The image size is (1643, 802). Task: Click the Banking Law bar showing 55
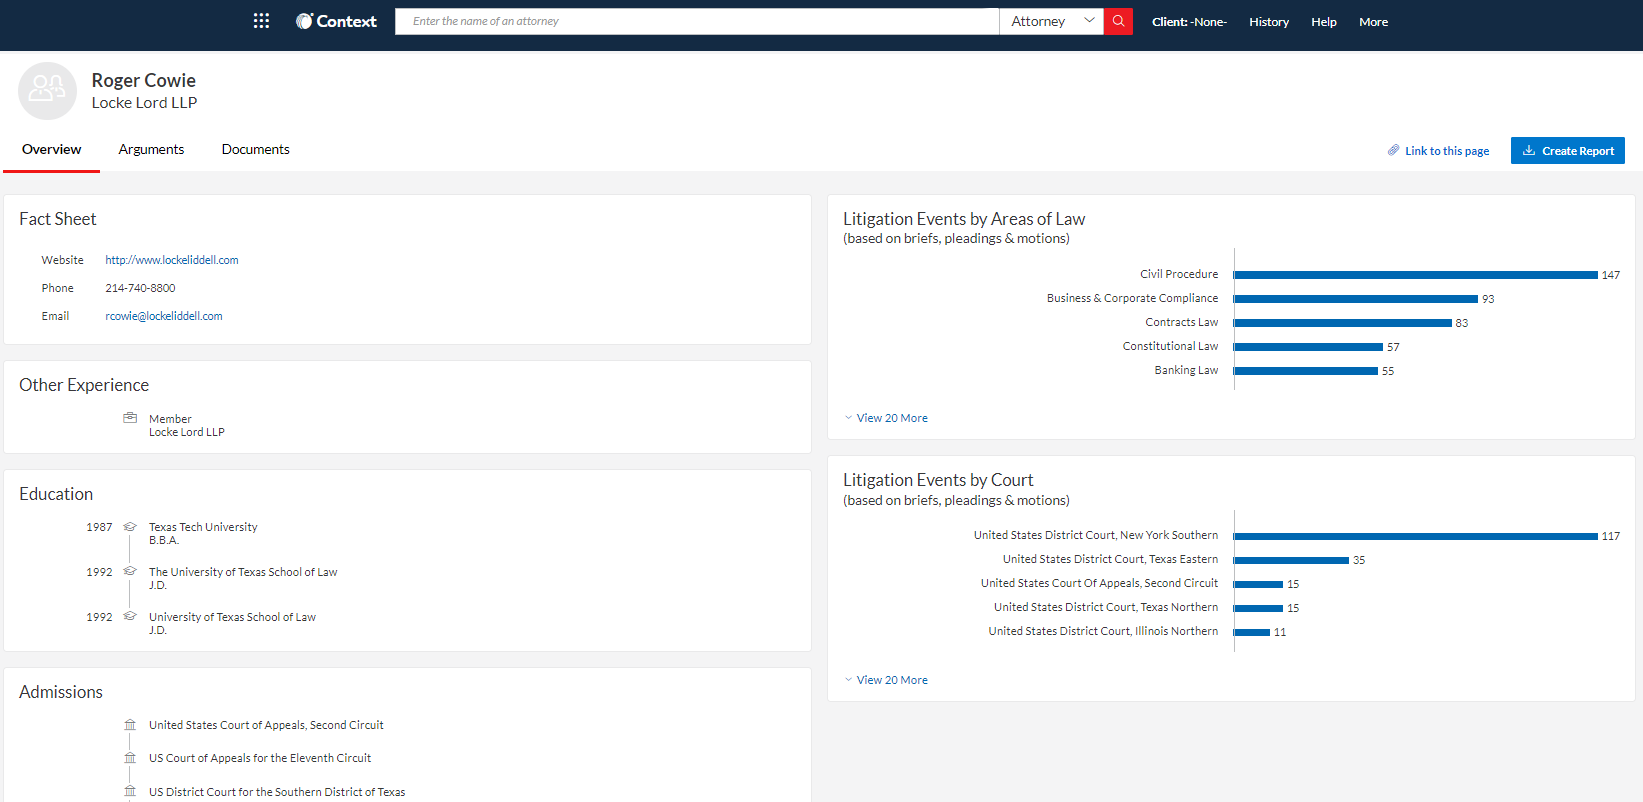[1306, 371]
